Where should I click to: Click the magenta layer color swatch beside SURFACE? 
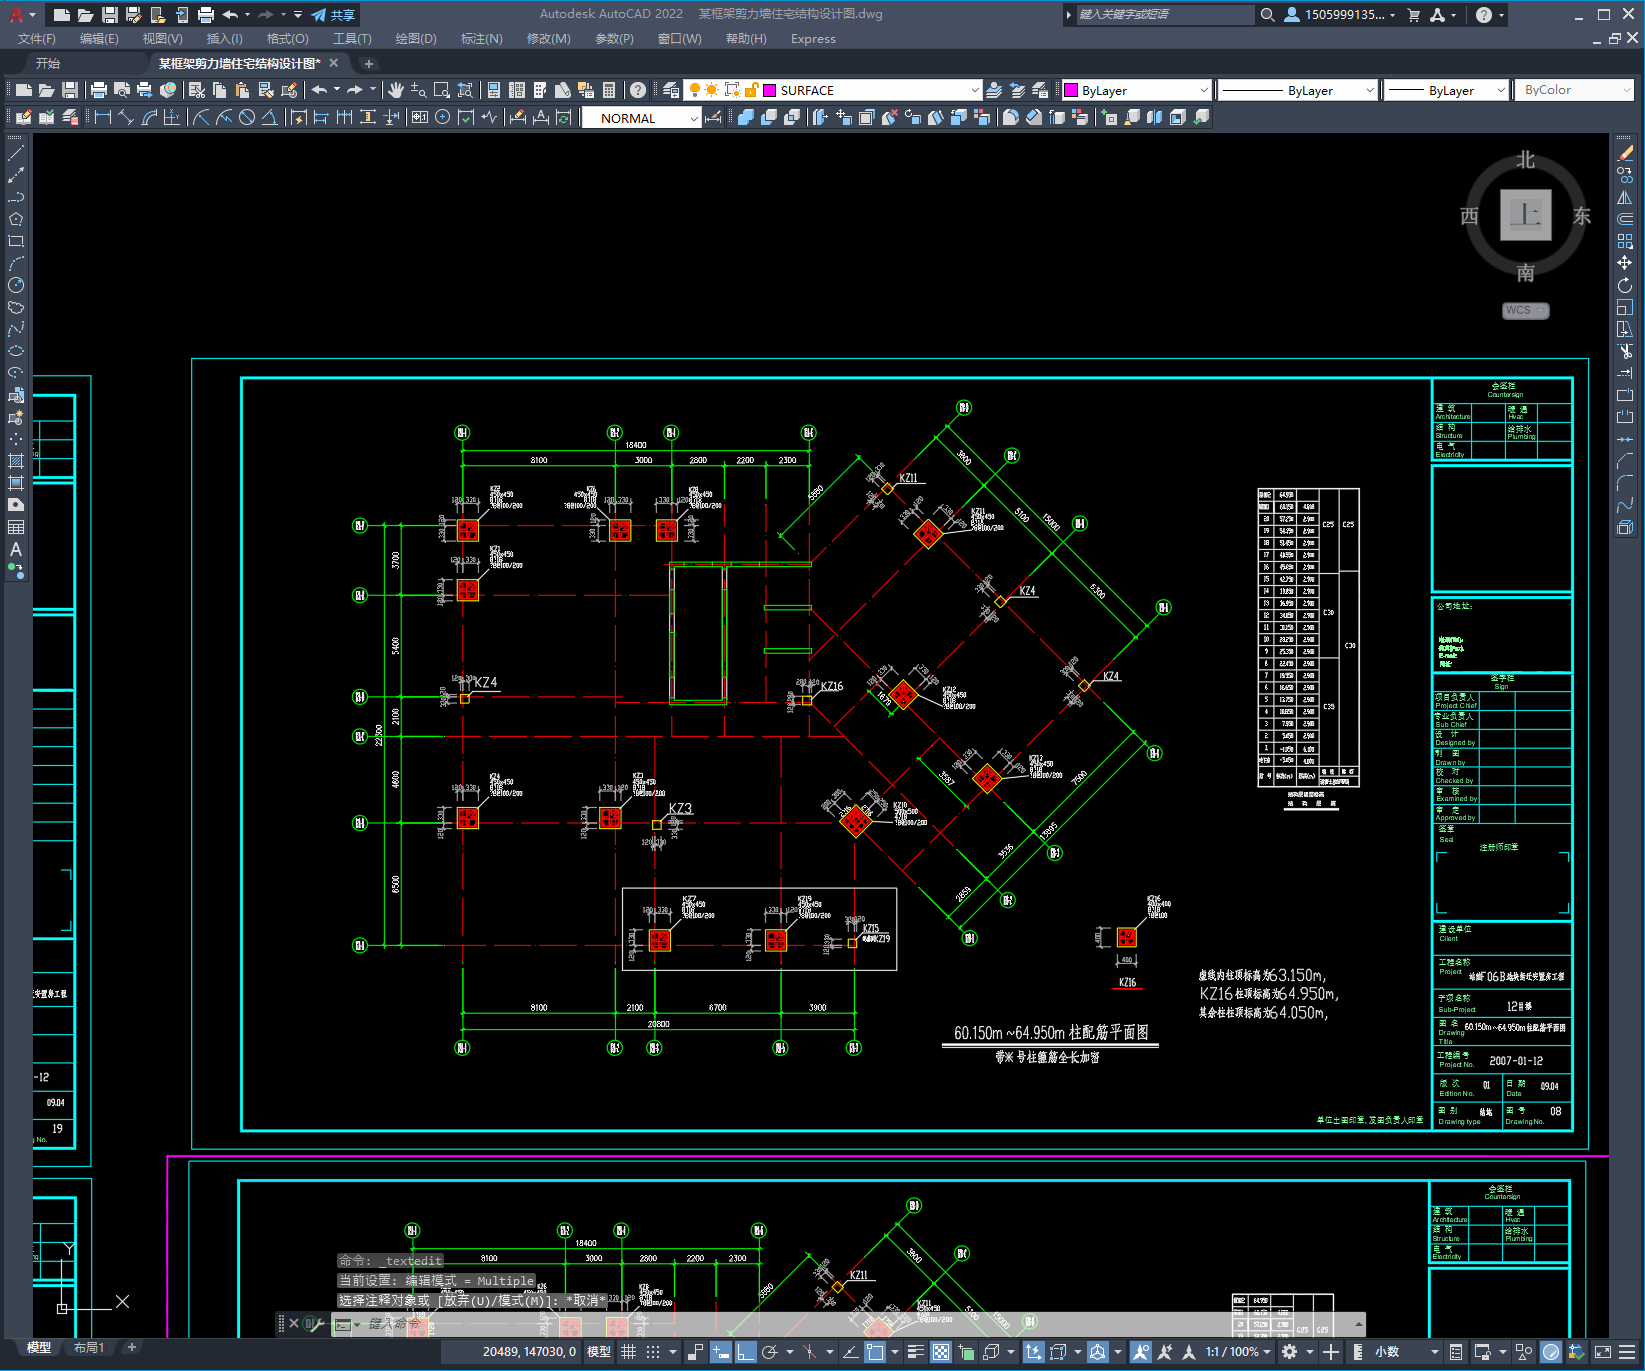(770, 90)
